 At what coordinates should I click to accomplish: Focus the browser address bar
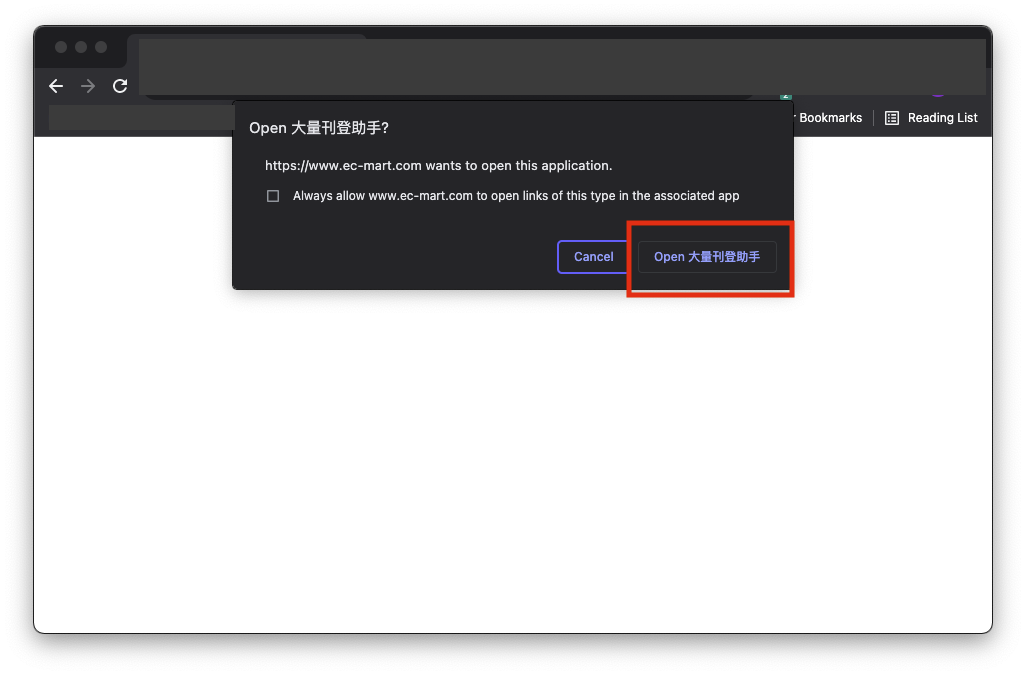(450, 86)
